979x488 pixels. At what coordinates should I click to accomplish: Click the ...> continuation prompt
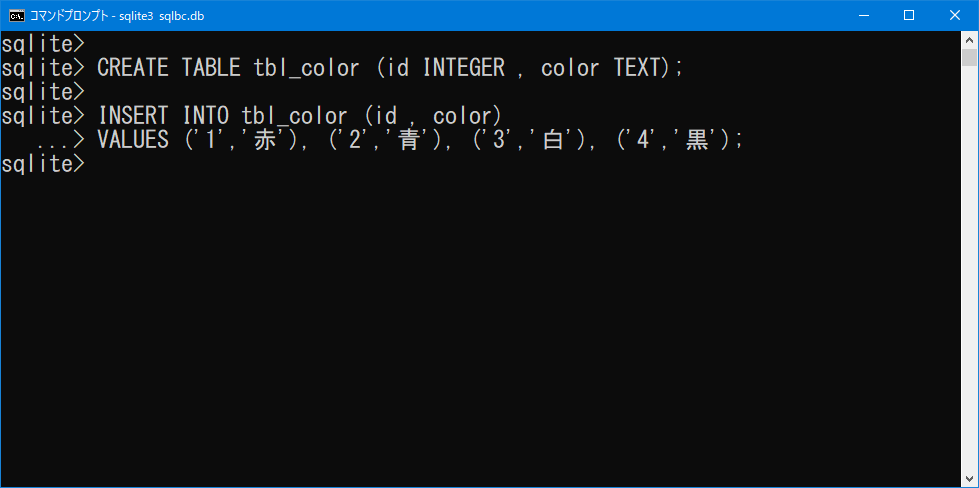(61, 142)
